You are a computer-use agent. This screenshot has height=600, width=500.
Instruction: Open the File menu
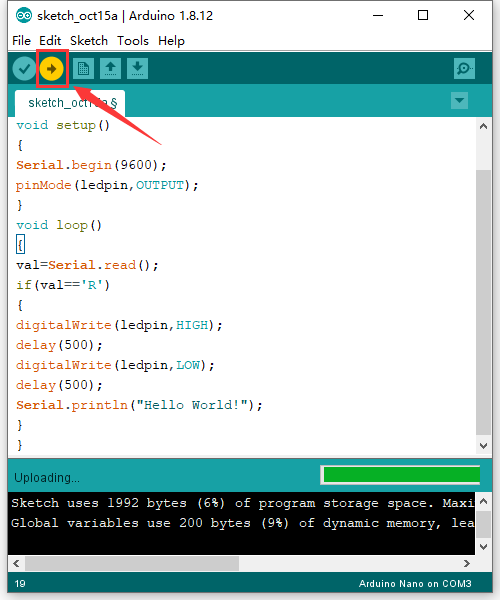click(21, 41)
